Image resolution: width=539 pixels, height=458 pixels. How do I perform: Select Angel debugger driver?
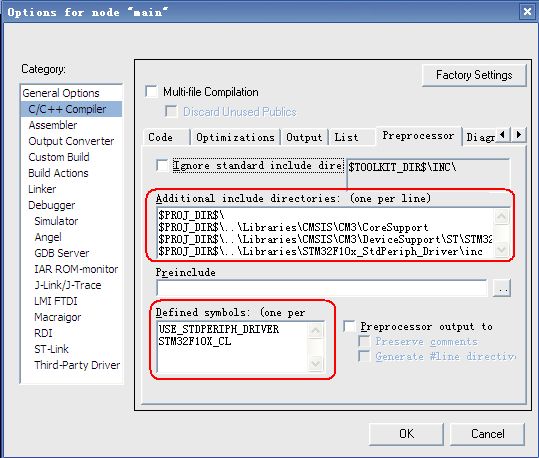[x=48, y=237]
